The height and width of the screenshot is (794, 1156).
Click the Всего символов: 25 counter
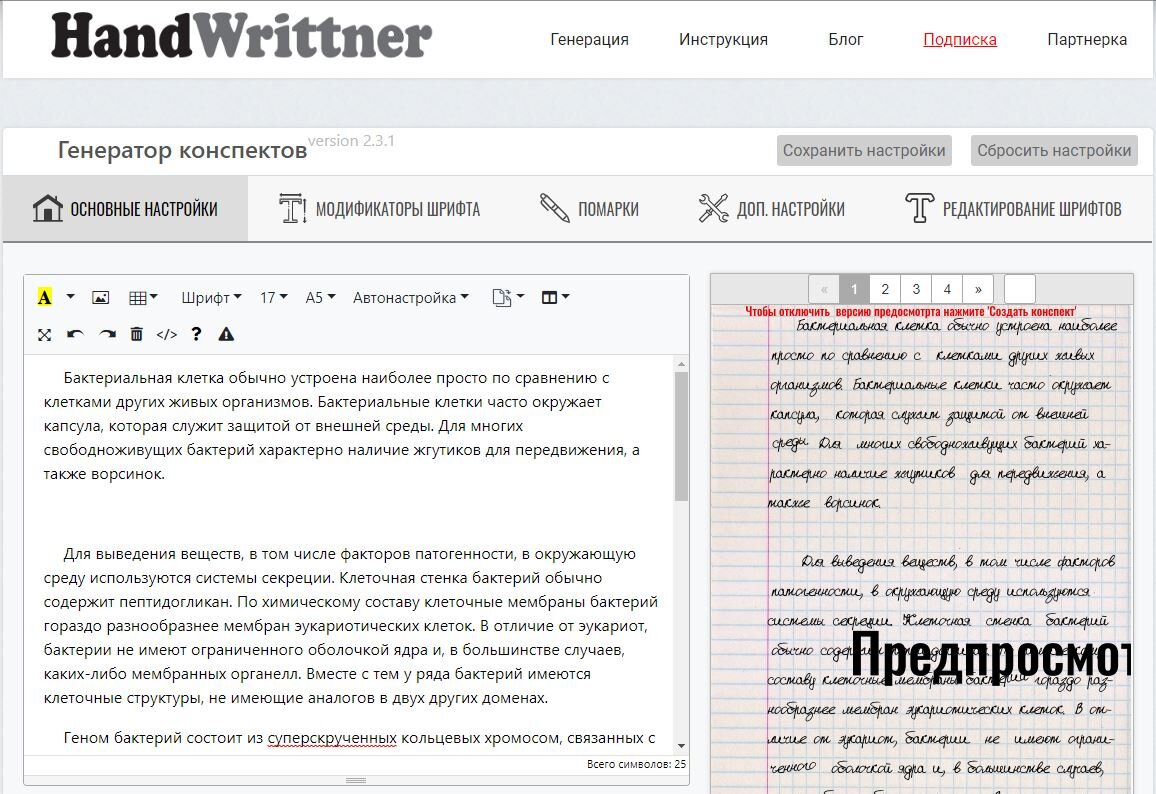(x=636, y=765)
